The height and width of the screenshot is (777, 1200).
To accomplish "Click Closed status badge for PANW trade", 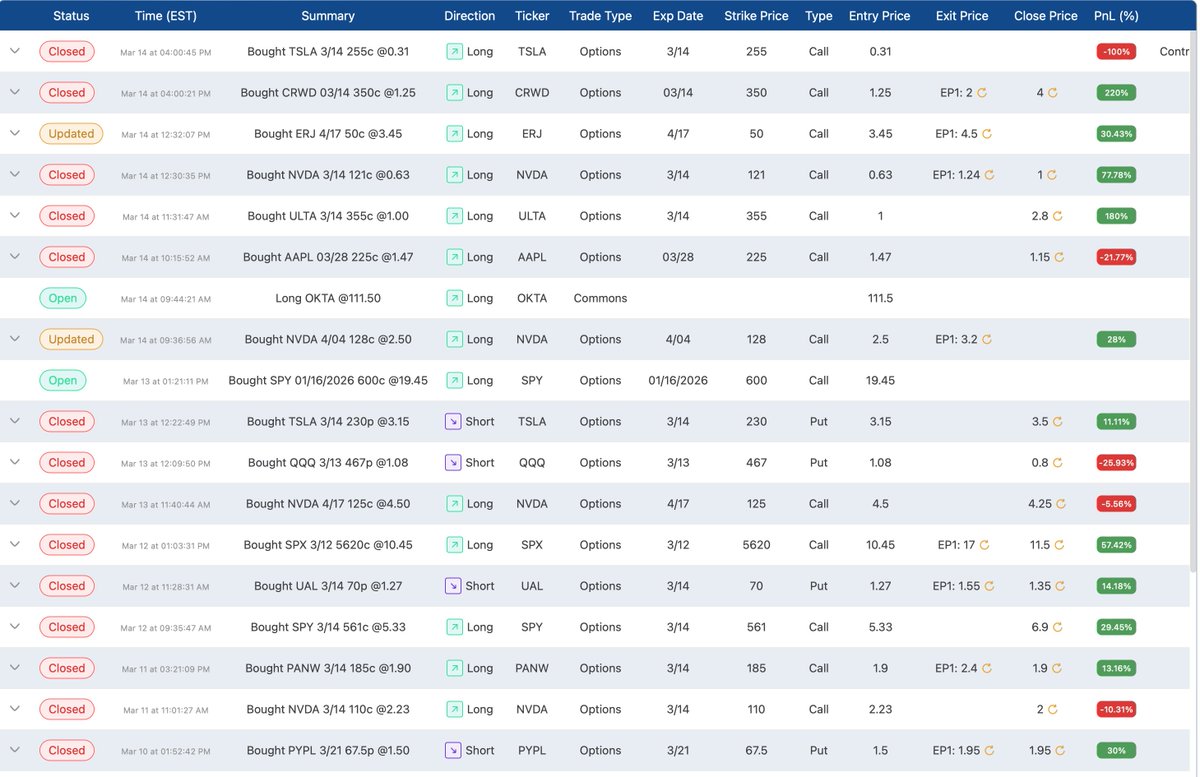I will coord(67,668).
